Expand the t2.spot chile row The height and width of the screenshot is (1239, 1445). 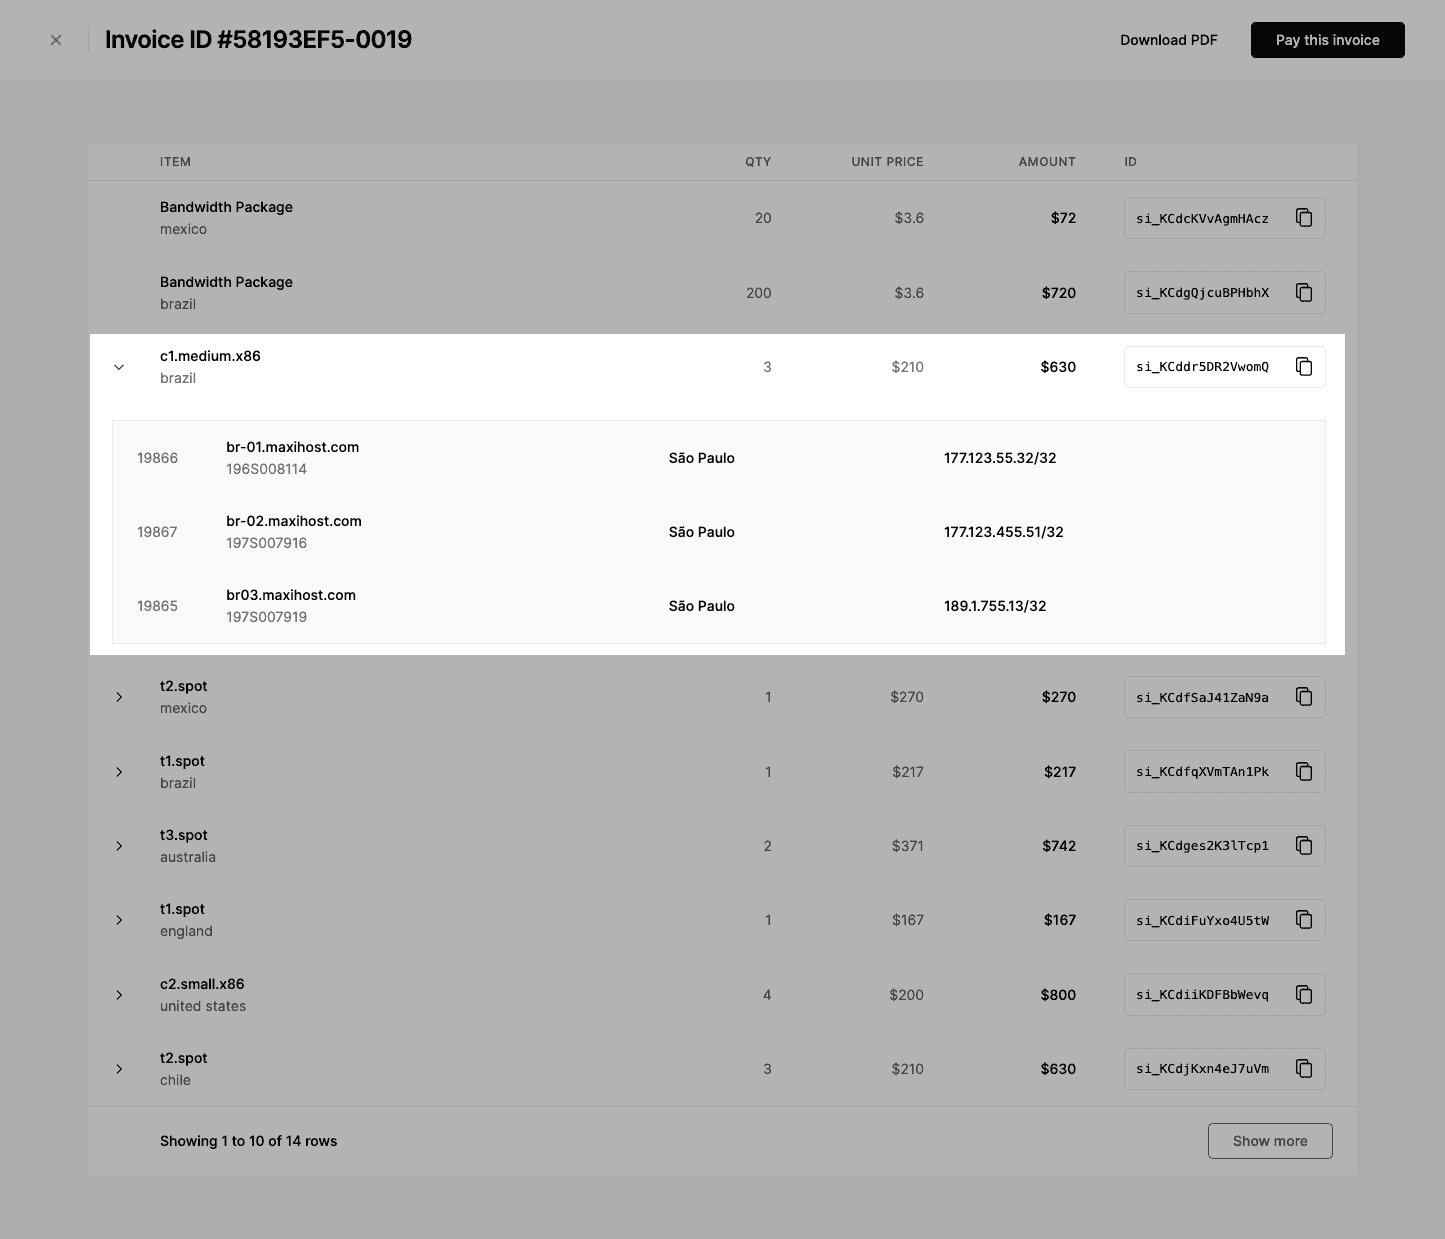click(119, 1068)
